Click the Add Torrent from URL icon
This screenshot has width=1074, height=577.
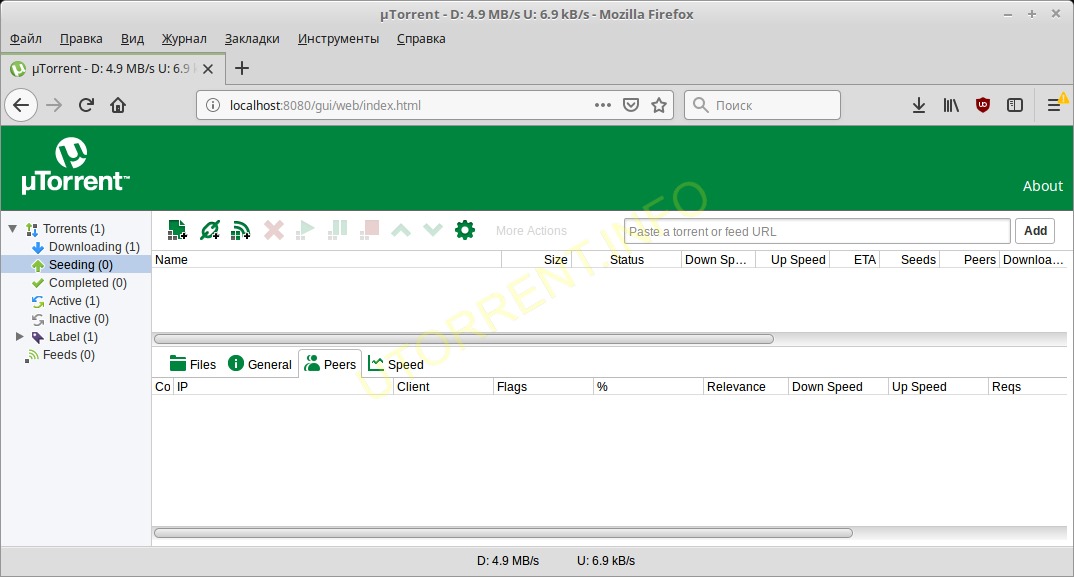[210, 230]
